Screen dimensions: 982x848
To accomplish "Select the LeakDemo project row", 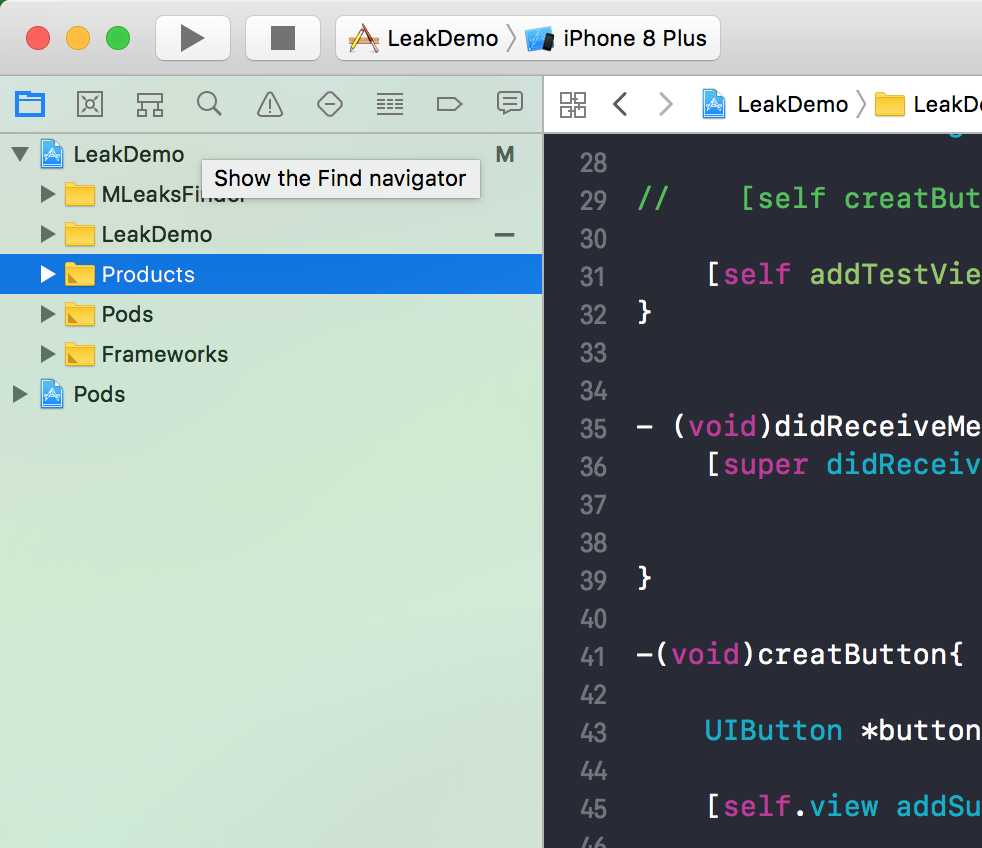I will pos(271,154).
